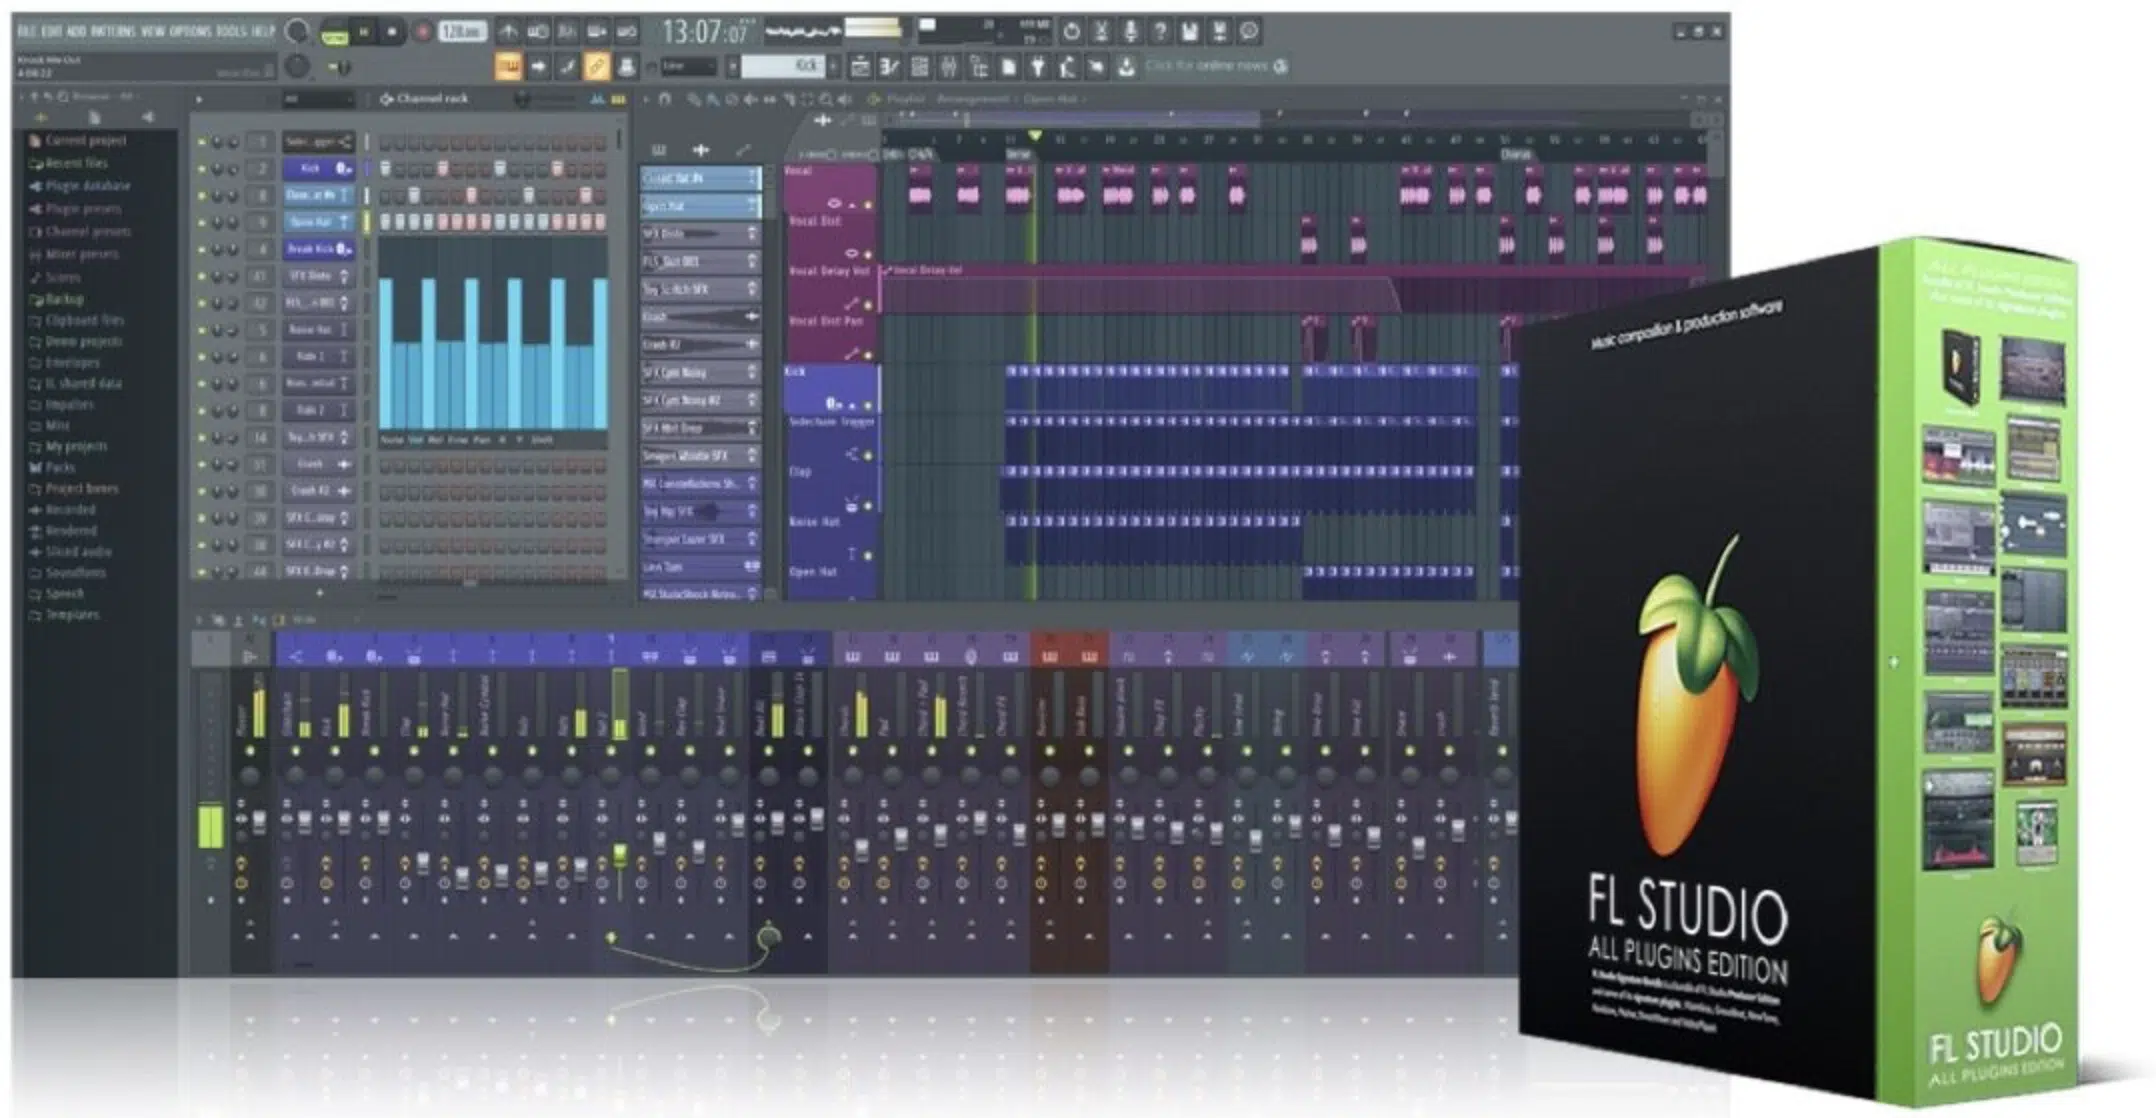Toggle the wait-for-input icon beside metronome
The width and height of the screenshot is (2156, 1118).
(x=538, y=32)
